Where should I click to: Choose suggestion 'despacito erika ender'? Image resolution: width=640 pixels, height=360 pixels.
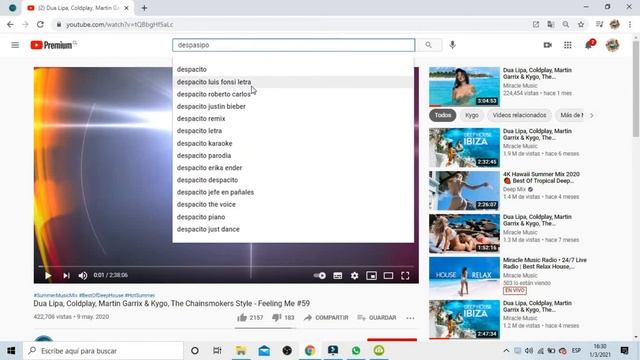pyautogui.click(x=293, y=168)
